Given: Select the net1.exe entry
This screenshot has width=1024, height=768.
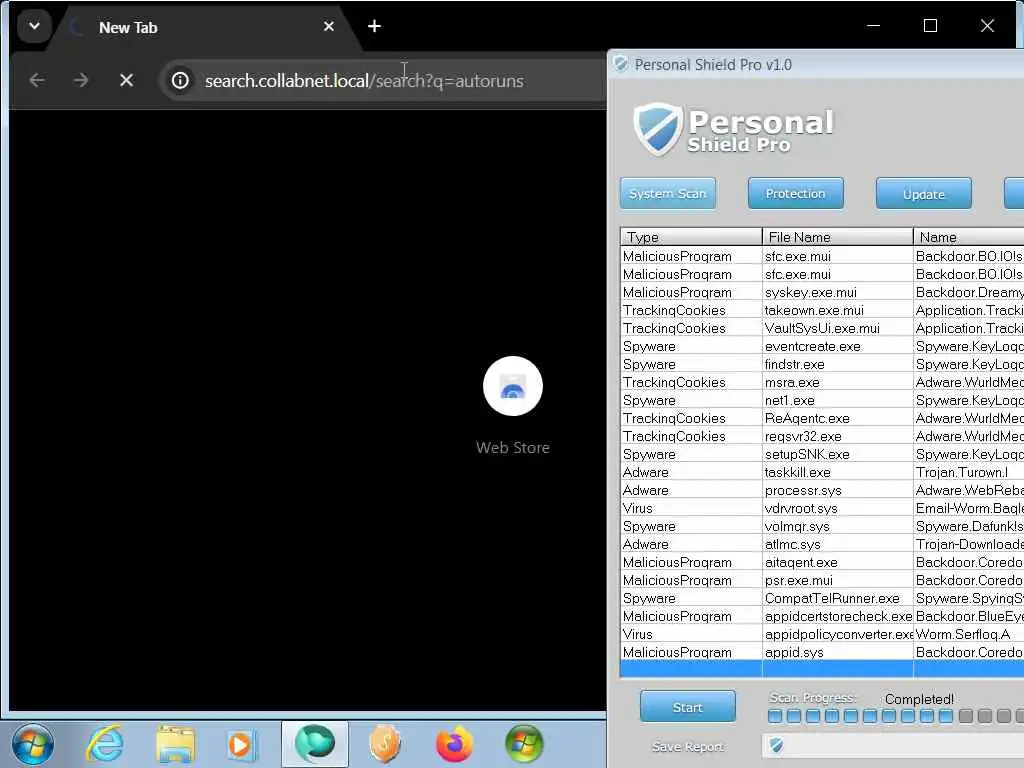Looking at the screenshot, I should pyautogui.click(x=822, y=400).
